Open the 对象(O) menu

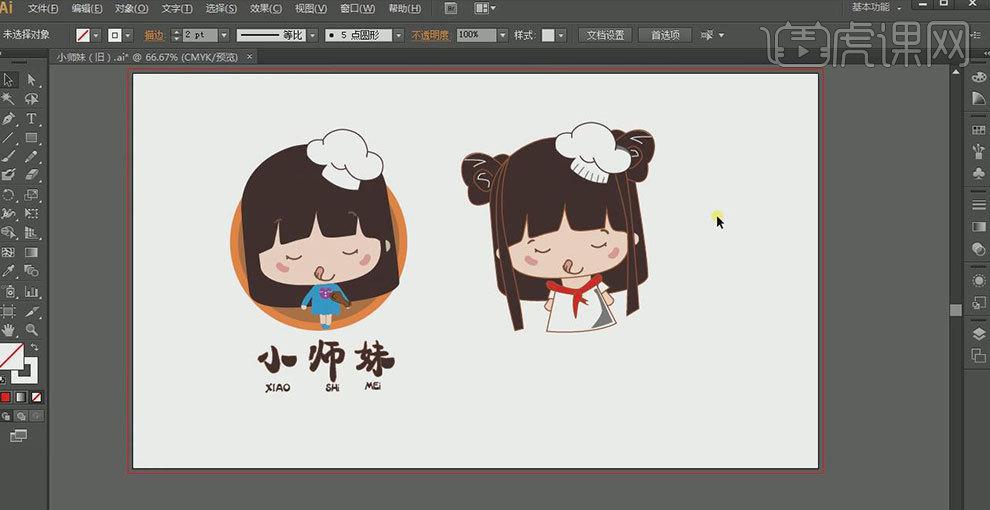[x=132, y=9]
